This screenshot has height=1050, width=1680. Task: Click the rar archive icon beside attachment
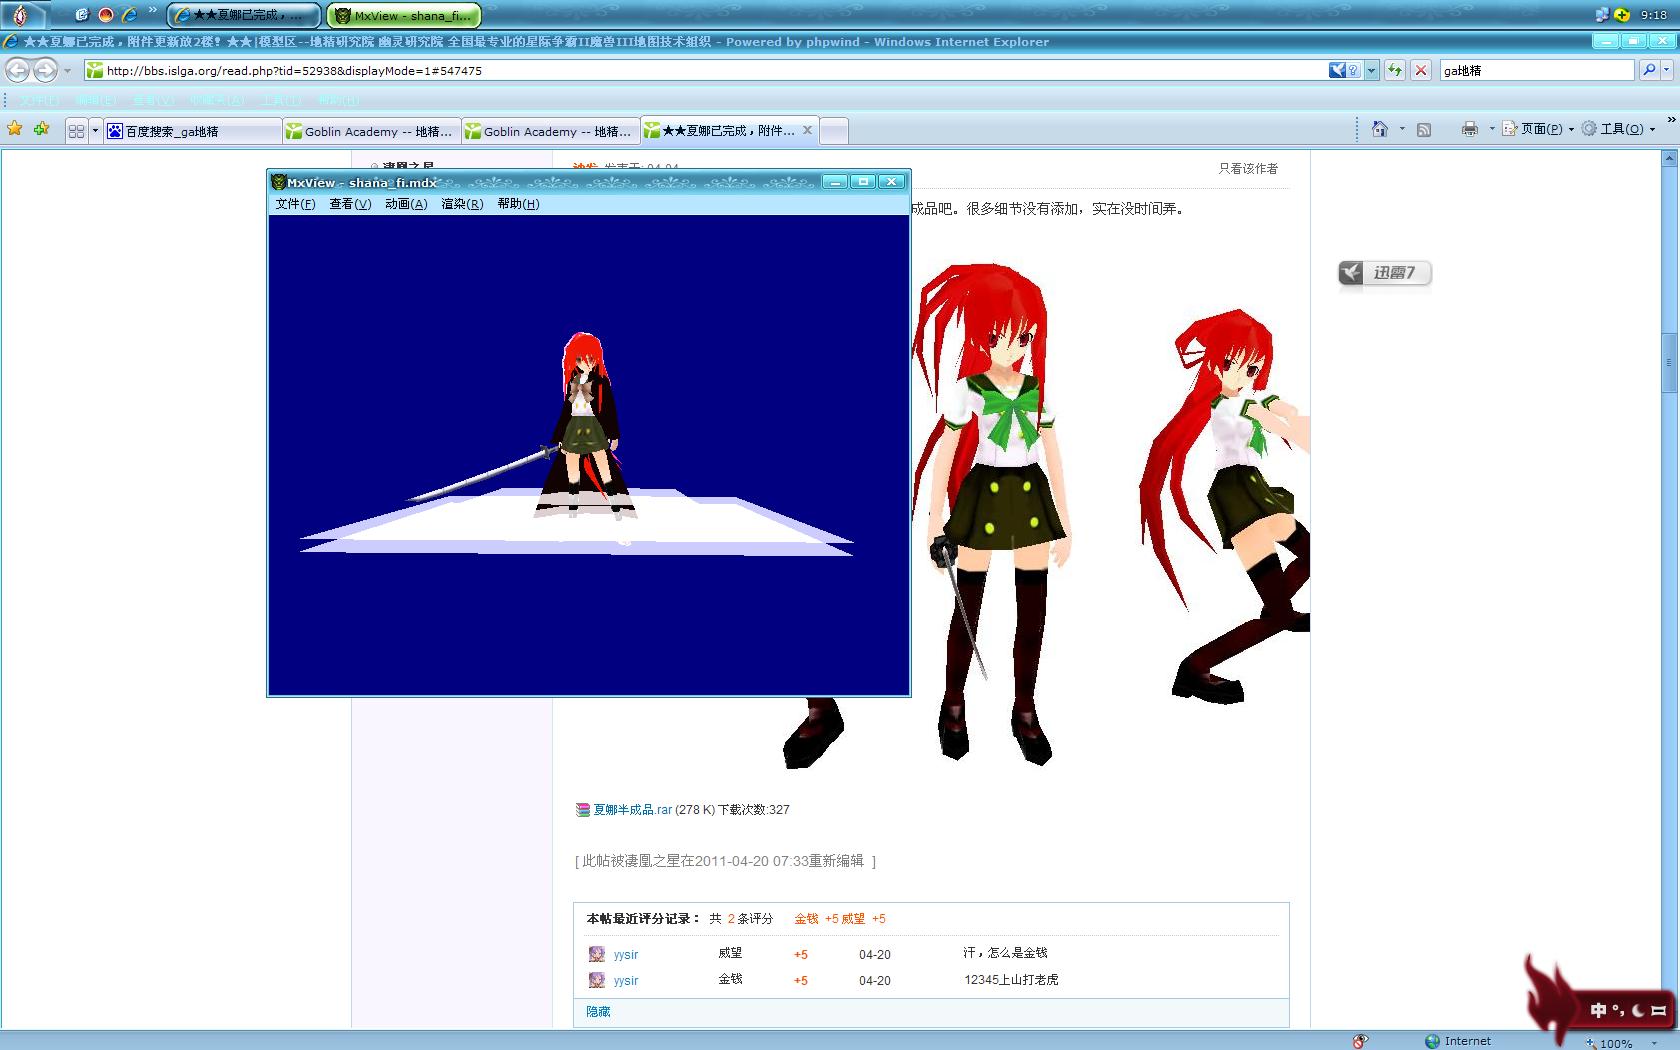583,810
